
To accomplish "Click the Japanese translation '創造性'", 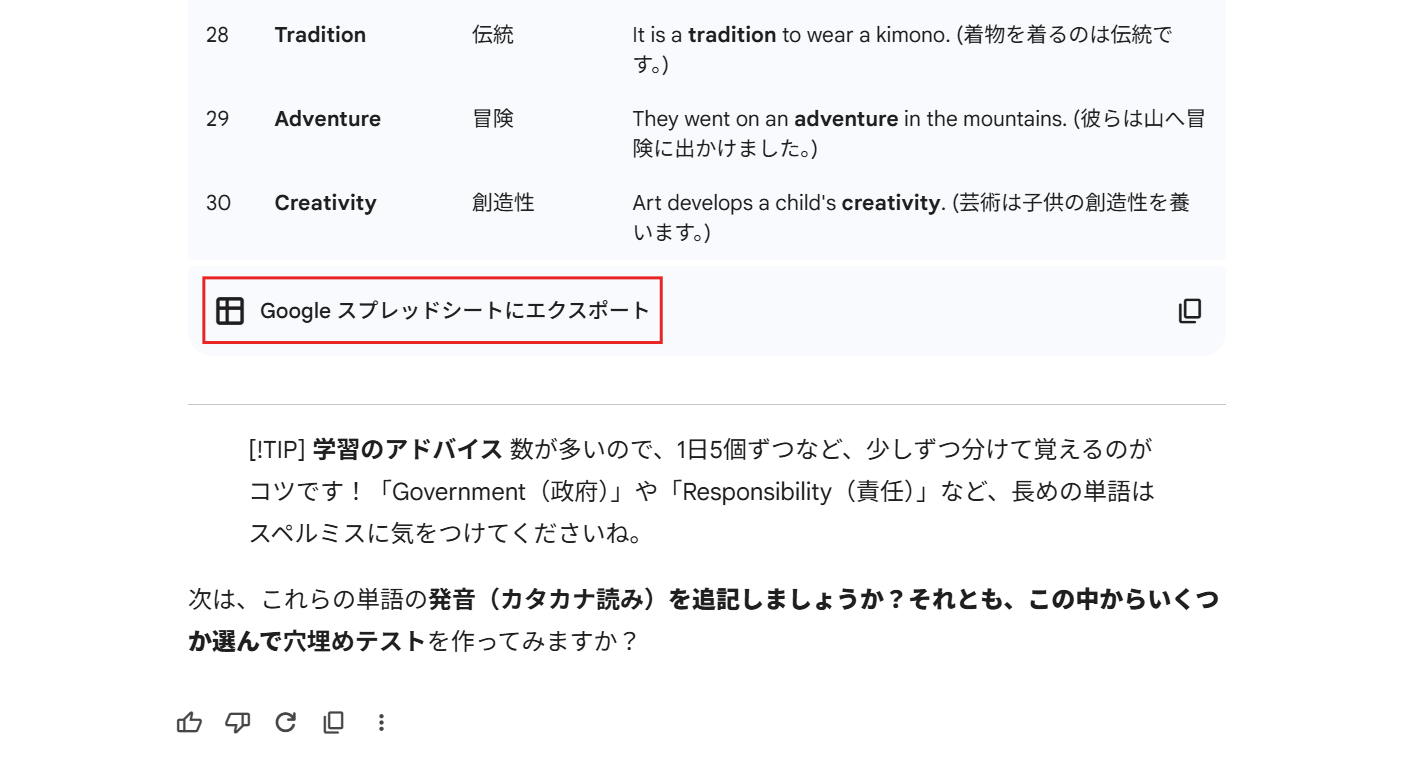I will click(x=503, y=203).
